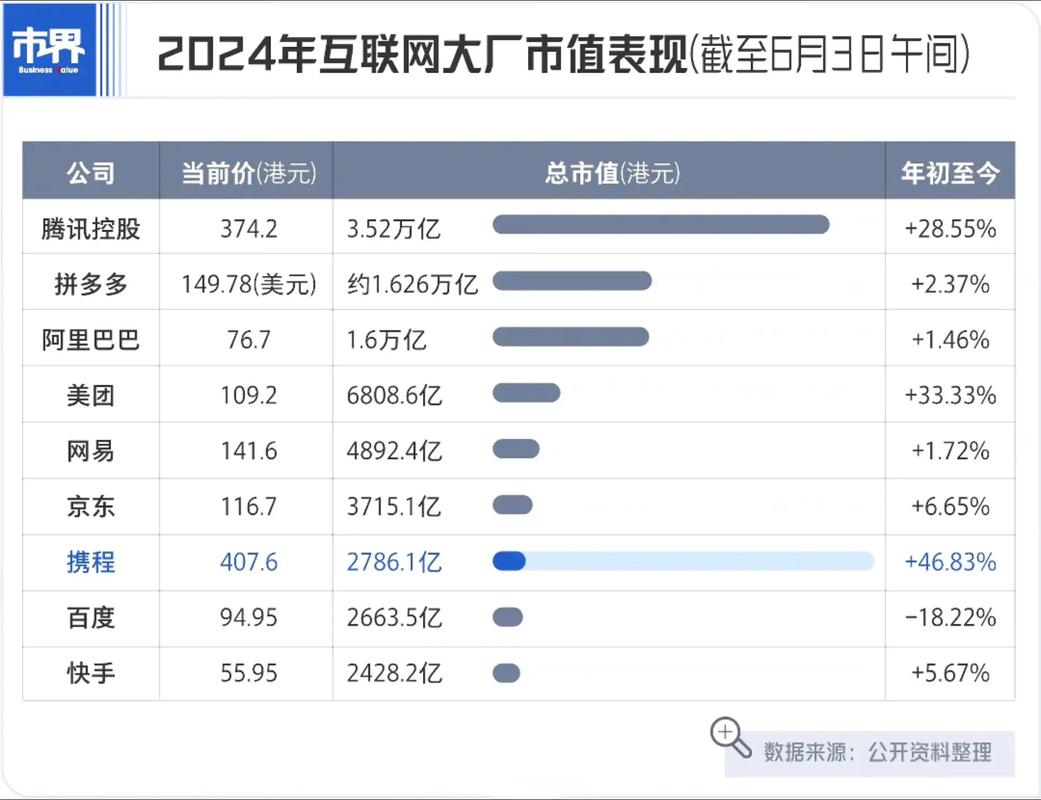The image size is (1041, 800).
Task: Click the 数据来源：公开资料整理 source label
Action: [x=877, y=752]
